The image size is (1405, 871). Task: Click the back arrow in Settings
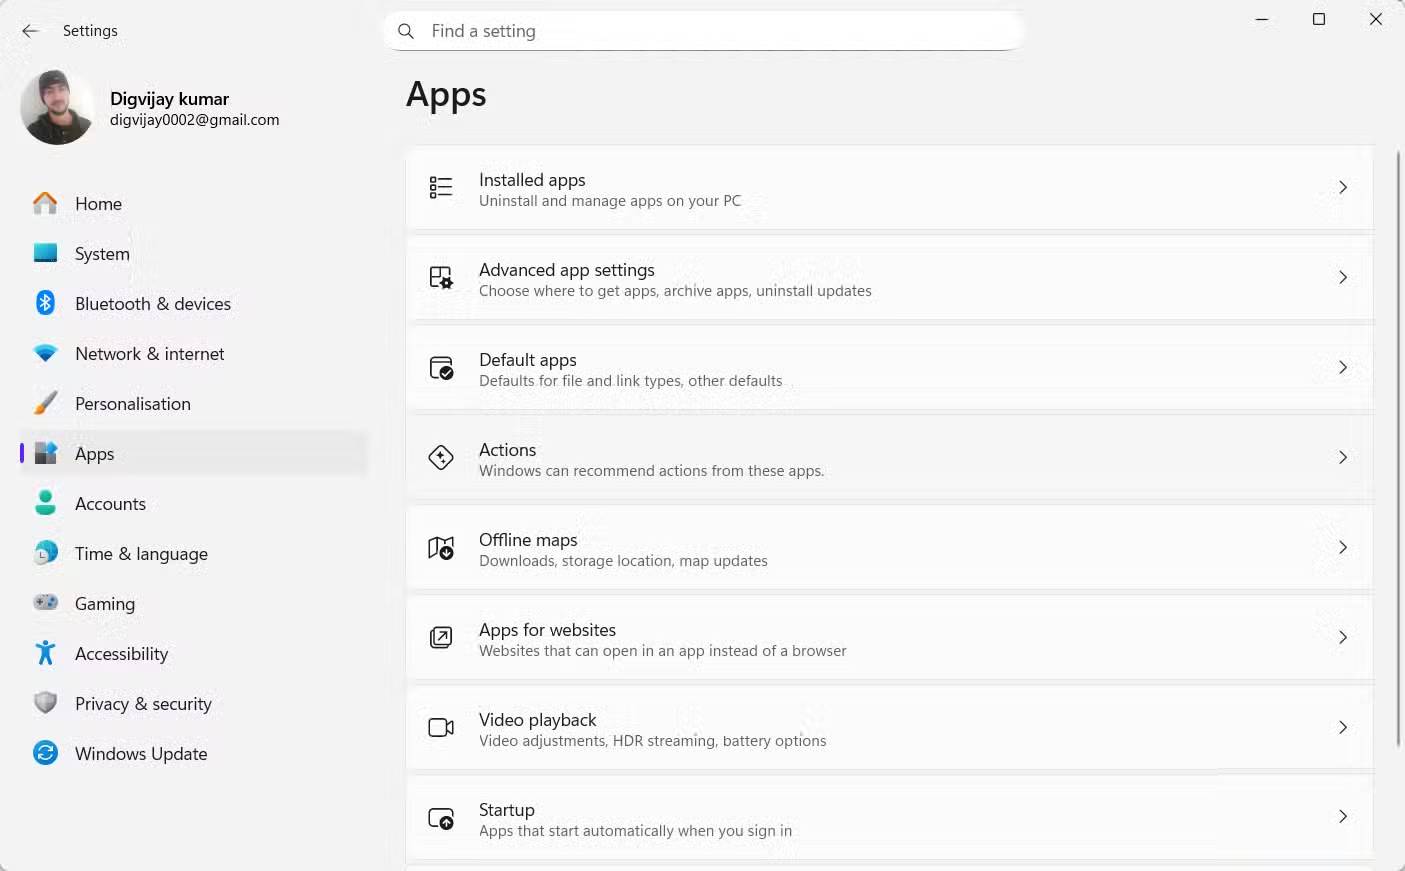pyautogui.click(x=30, y=31)
